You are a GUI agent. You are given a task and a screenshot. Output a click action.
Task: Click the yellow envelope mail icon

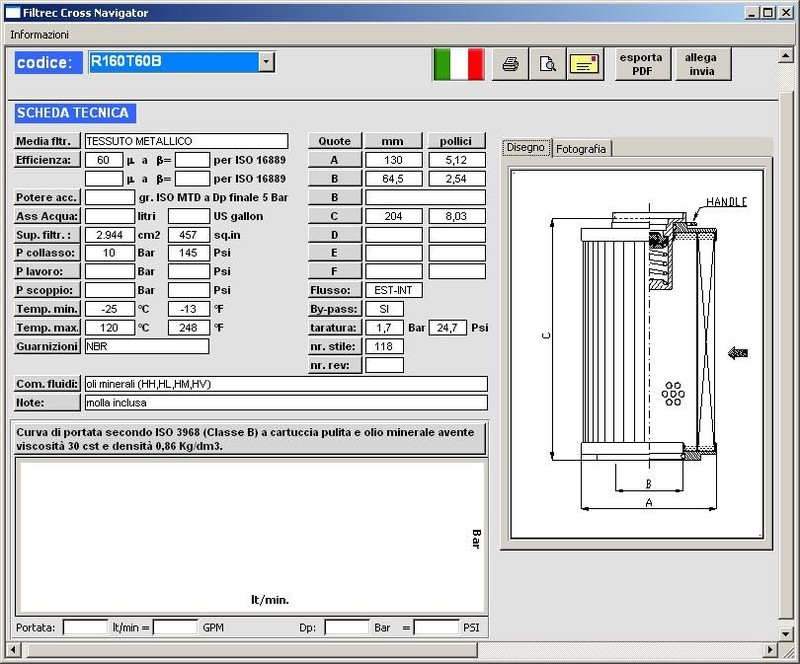[x=585, y=64]
